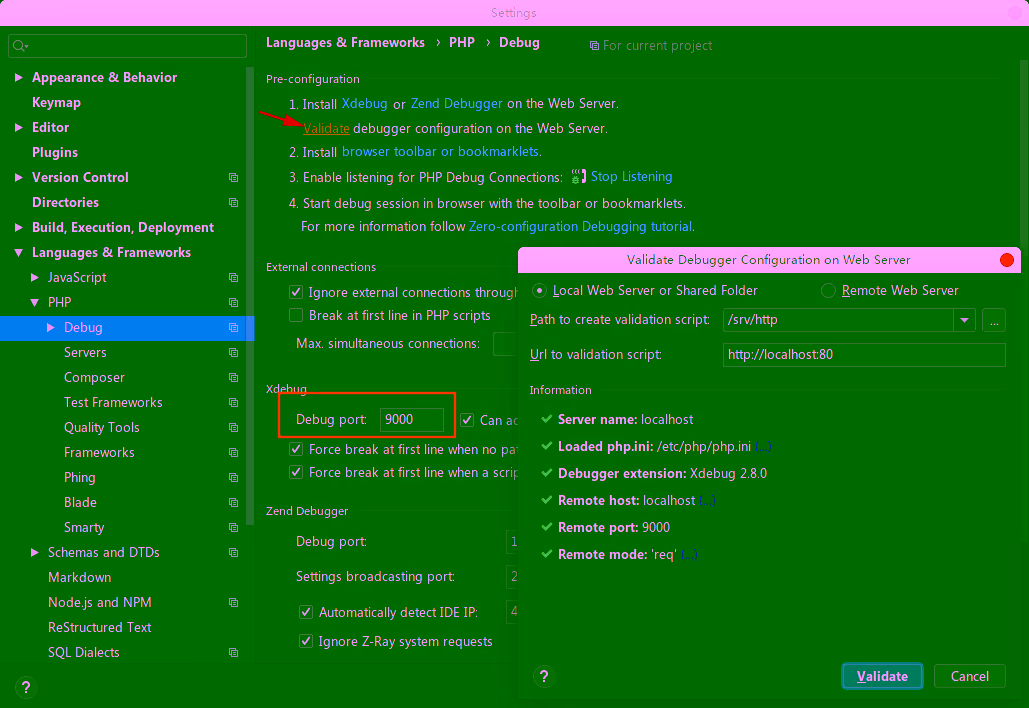Click project-level icon next to PHP
The width and height of the screenshot is (1029, 708).
(x=233, y=302)
